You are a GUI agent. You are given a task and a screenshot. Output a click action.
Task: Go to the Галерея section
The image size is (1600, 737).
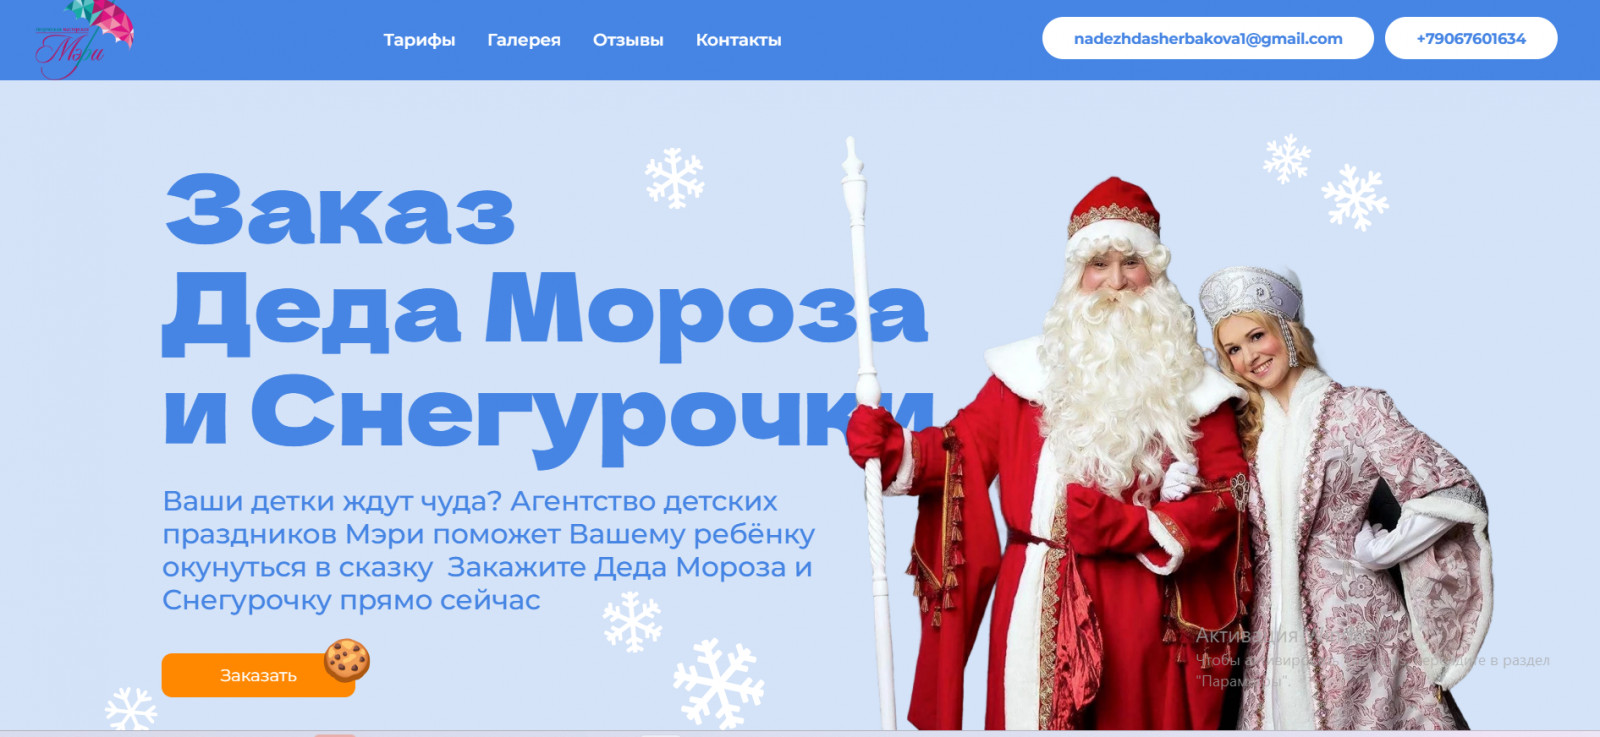tap(524, 40)
